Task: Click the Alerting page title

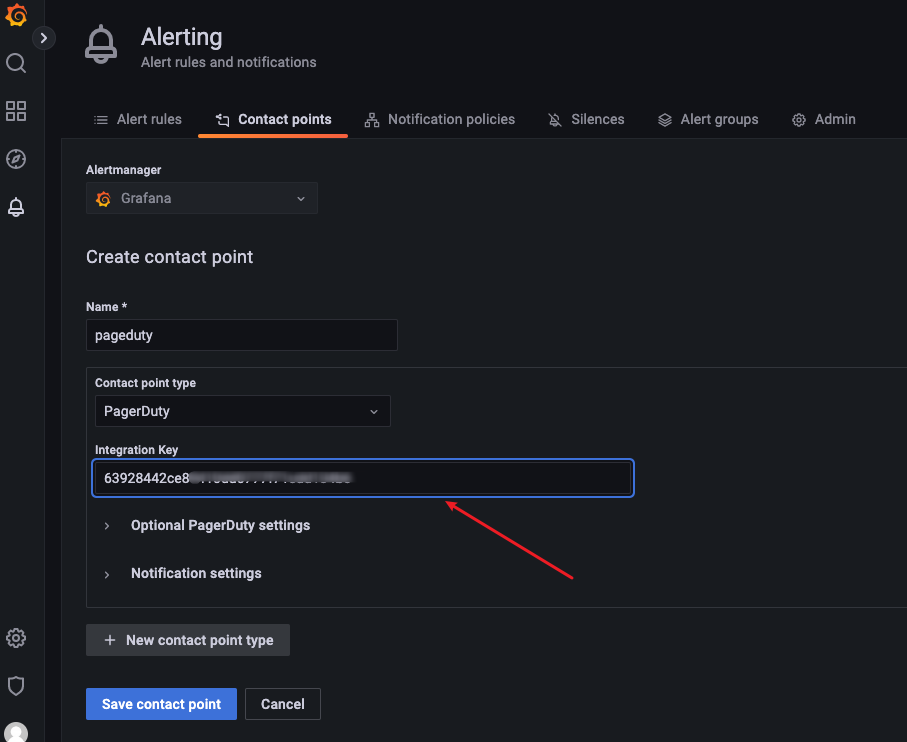Action: (x=182, y=37)
